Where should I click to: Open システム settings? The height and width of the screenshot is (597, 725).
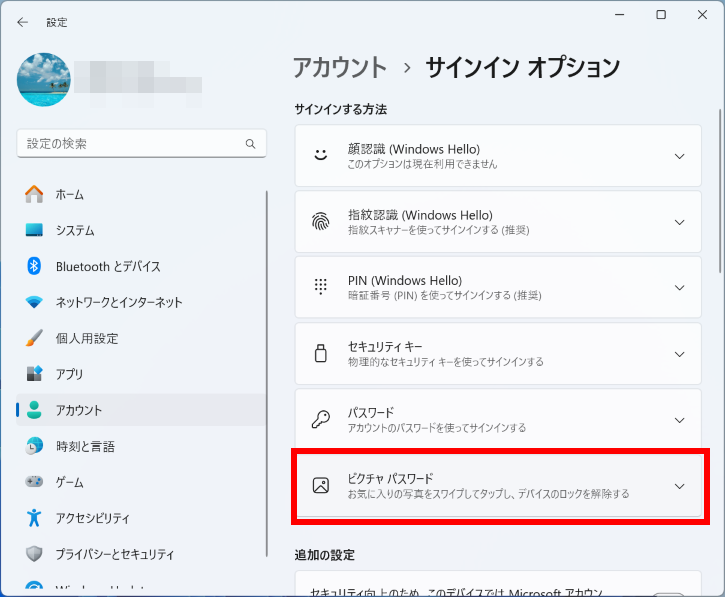(141, 230)
